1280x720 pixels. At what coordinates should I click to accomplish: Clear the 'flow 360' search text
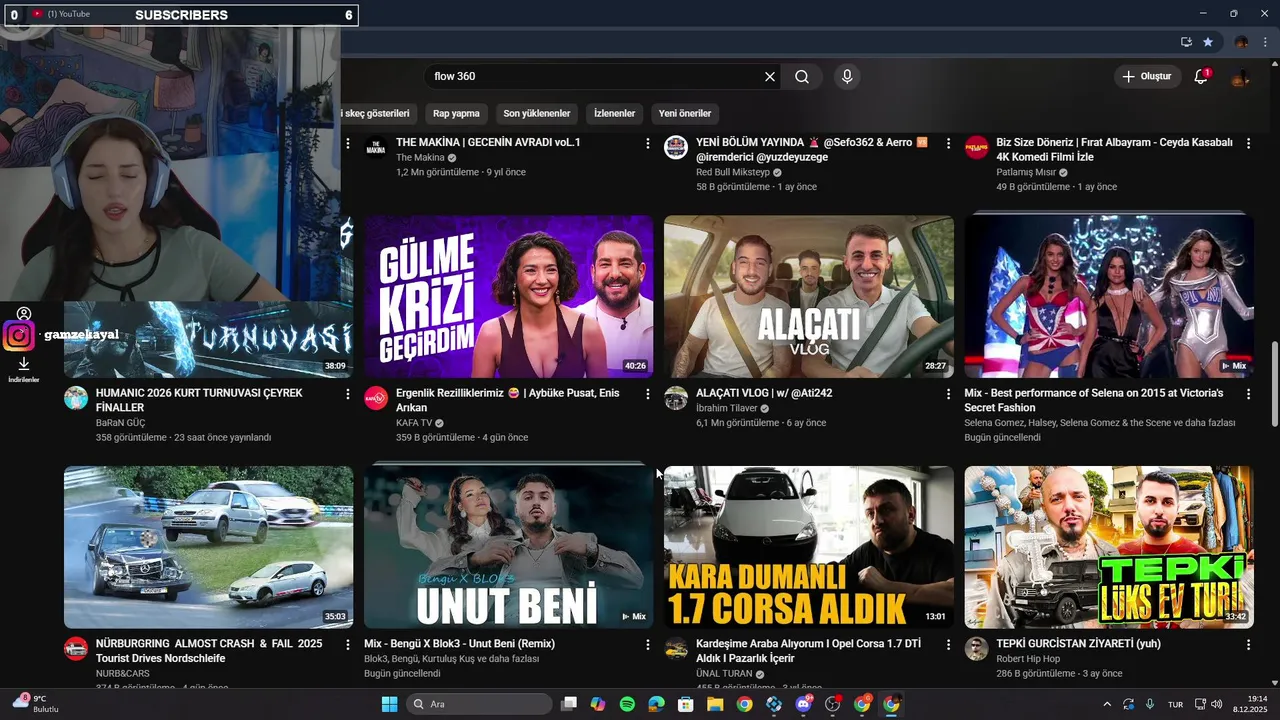[x=770, y=77]
